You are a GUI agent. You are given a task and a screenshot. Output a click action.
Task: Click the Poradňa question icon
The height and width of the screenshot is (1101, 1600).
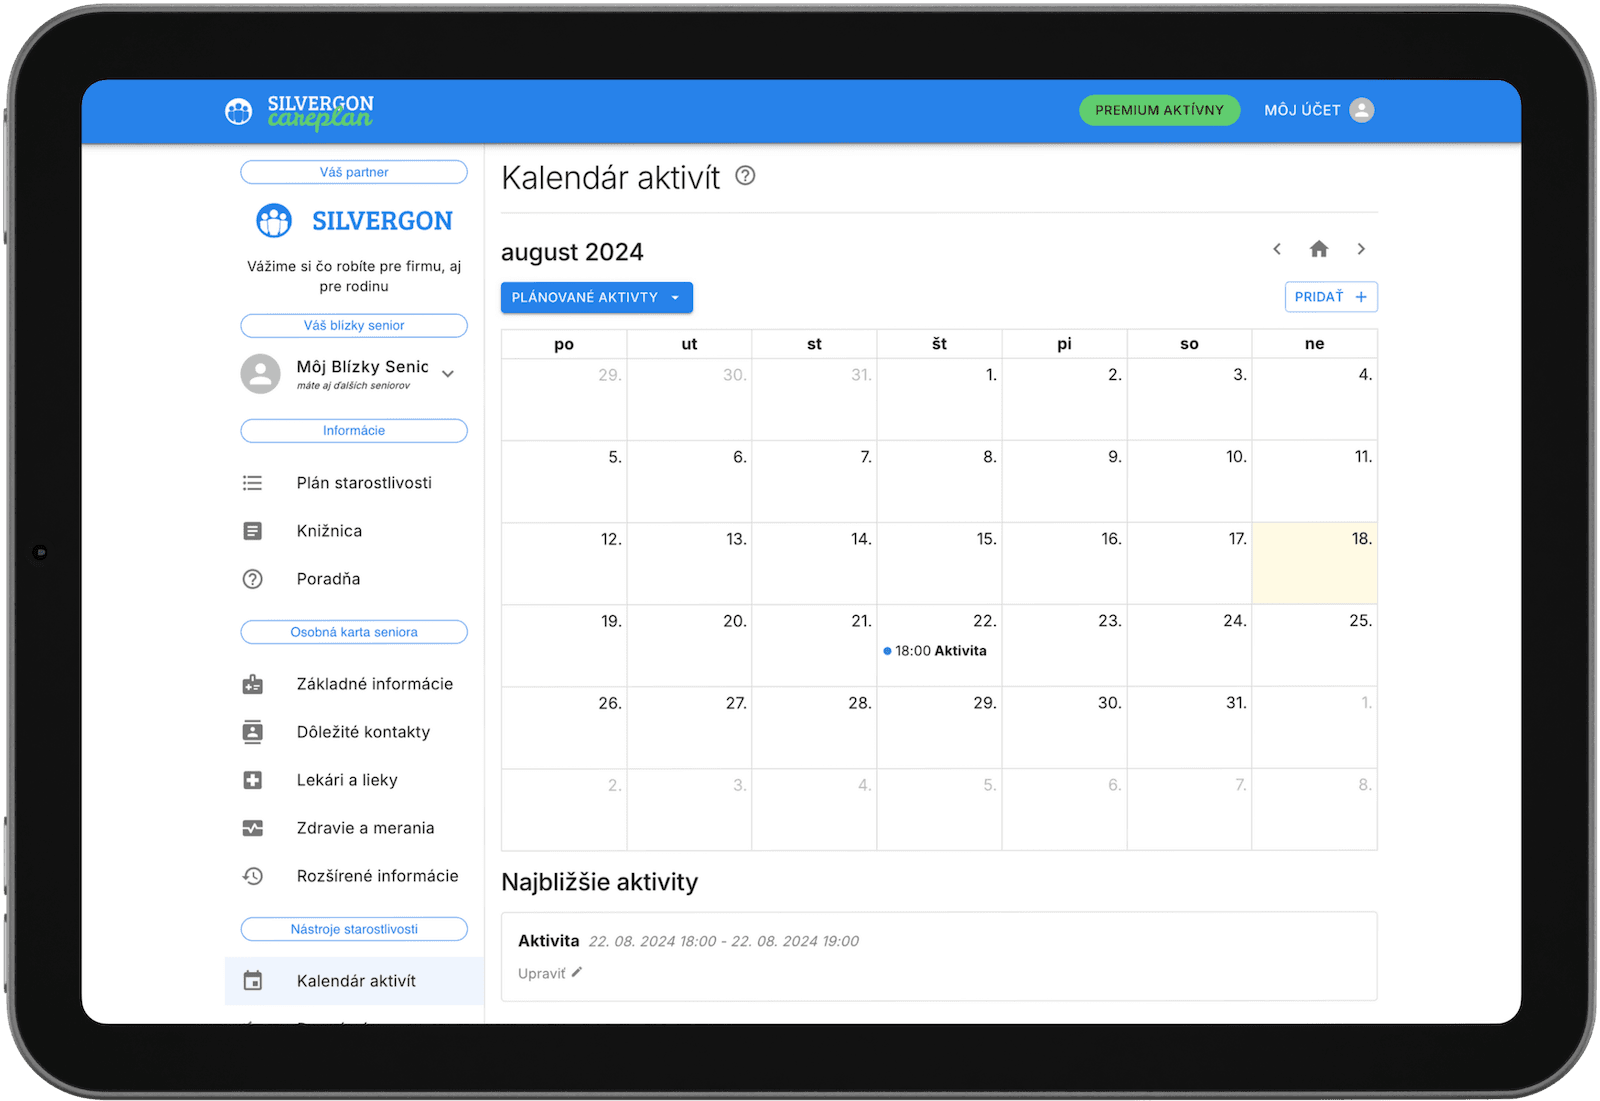(x=252, y=579)
